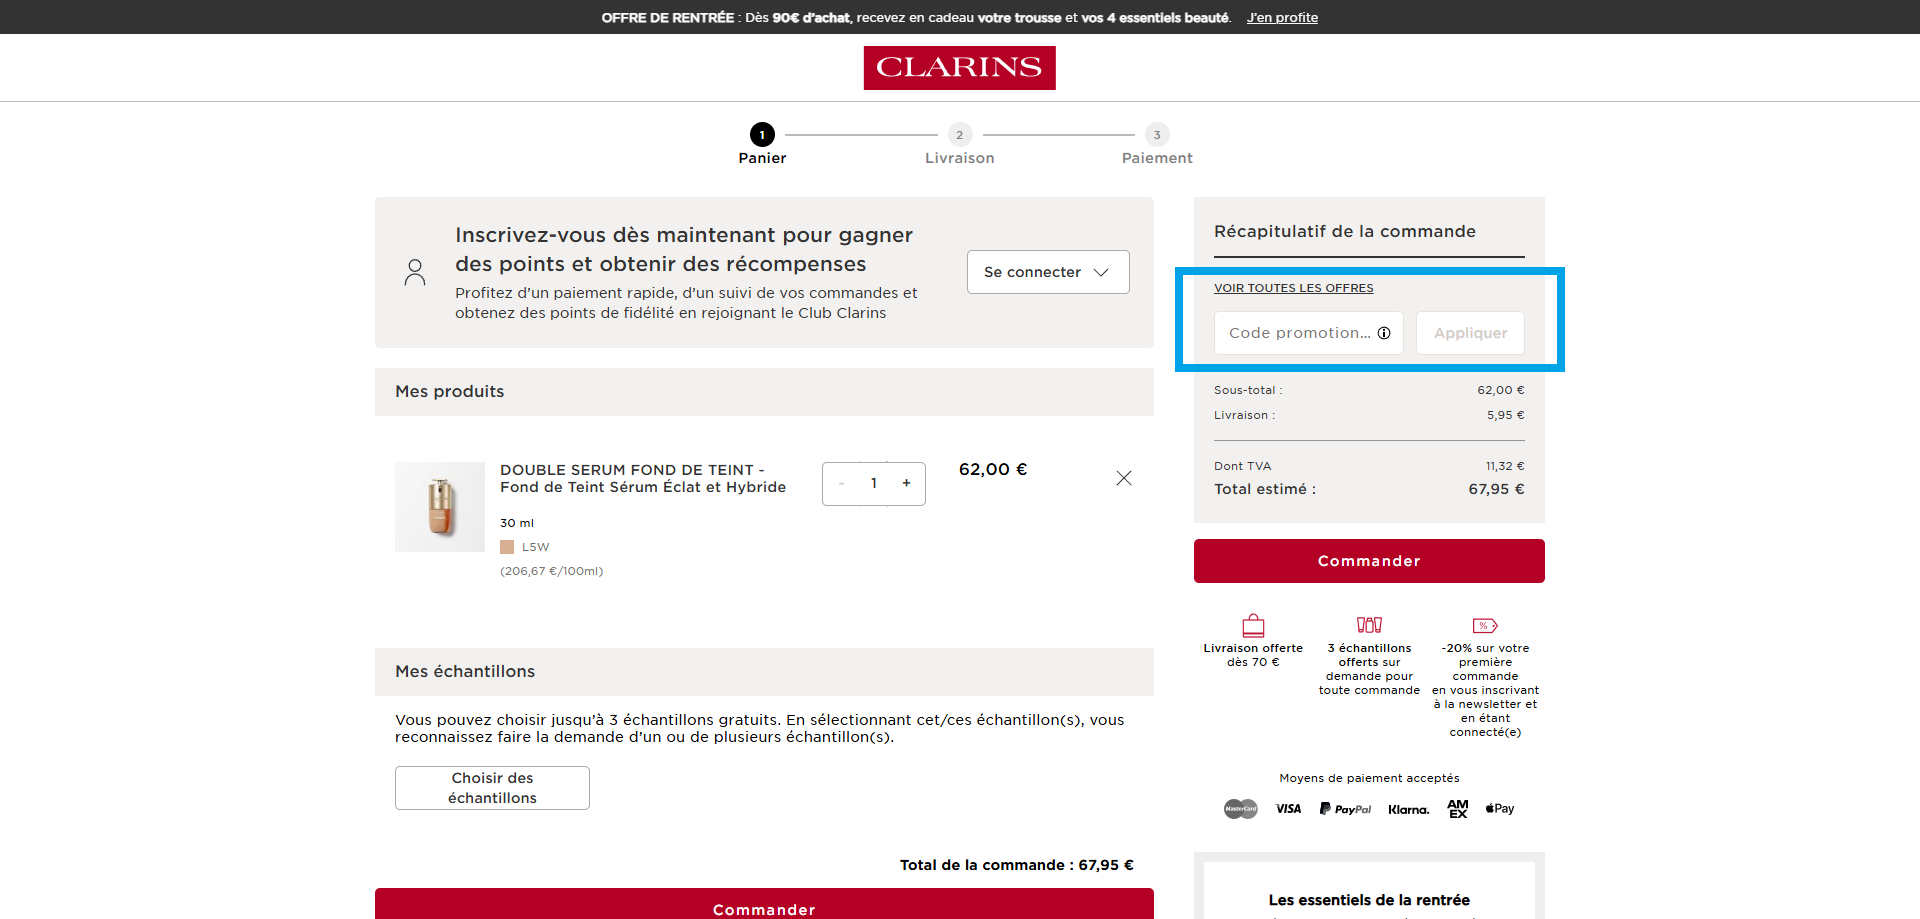Click the Sous-total 62,00 € value
Image resolution: width=1920 pixels, height=919 pixels.
(1501, 390)
